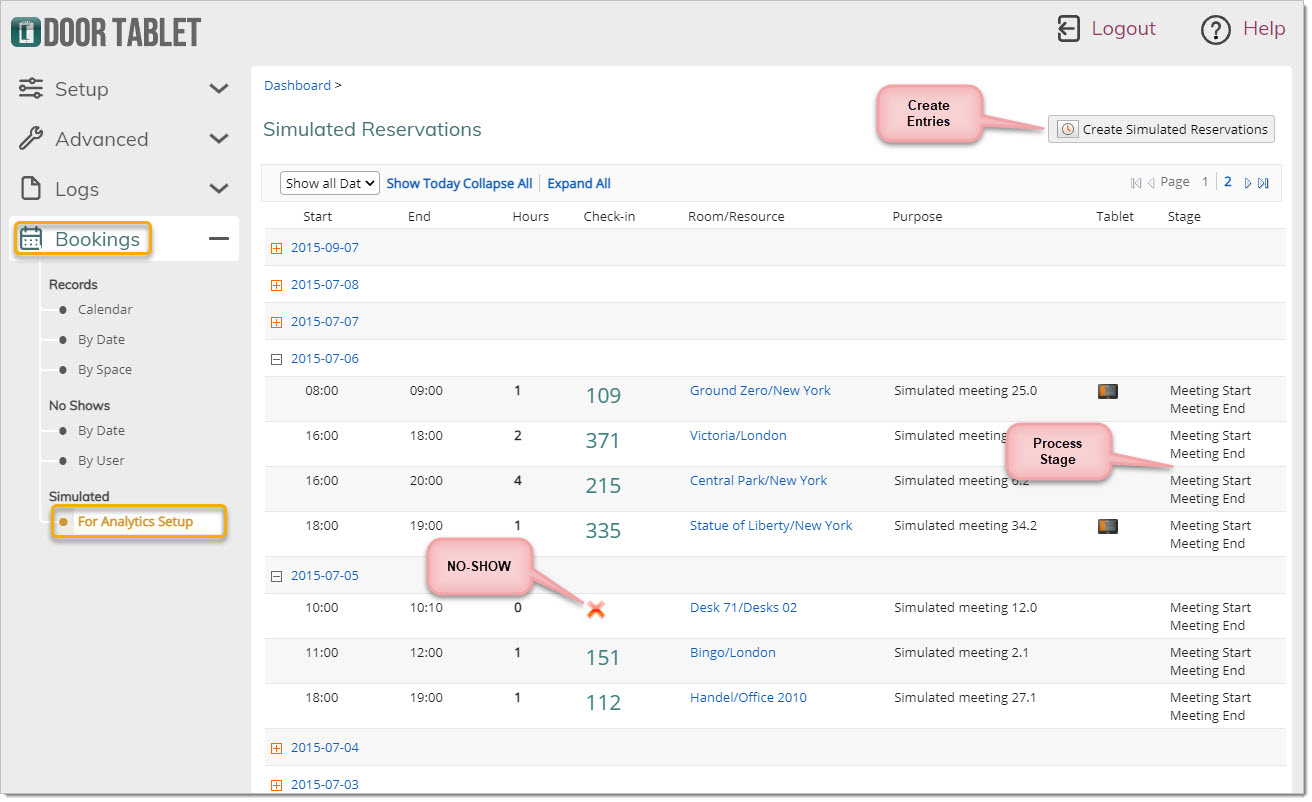Image resolution: width=1312 pixels, height=802 pixels.
Task: Expand the 2015-09-07 date group
Action: [277, 248]
